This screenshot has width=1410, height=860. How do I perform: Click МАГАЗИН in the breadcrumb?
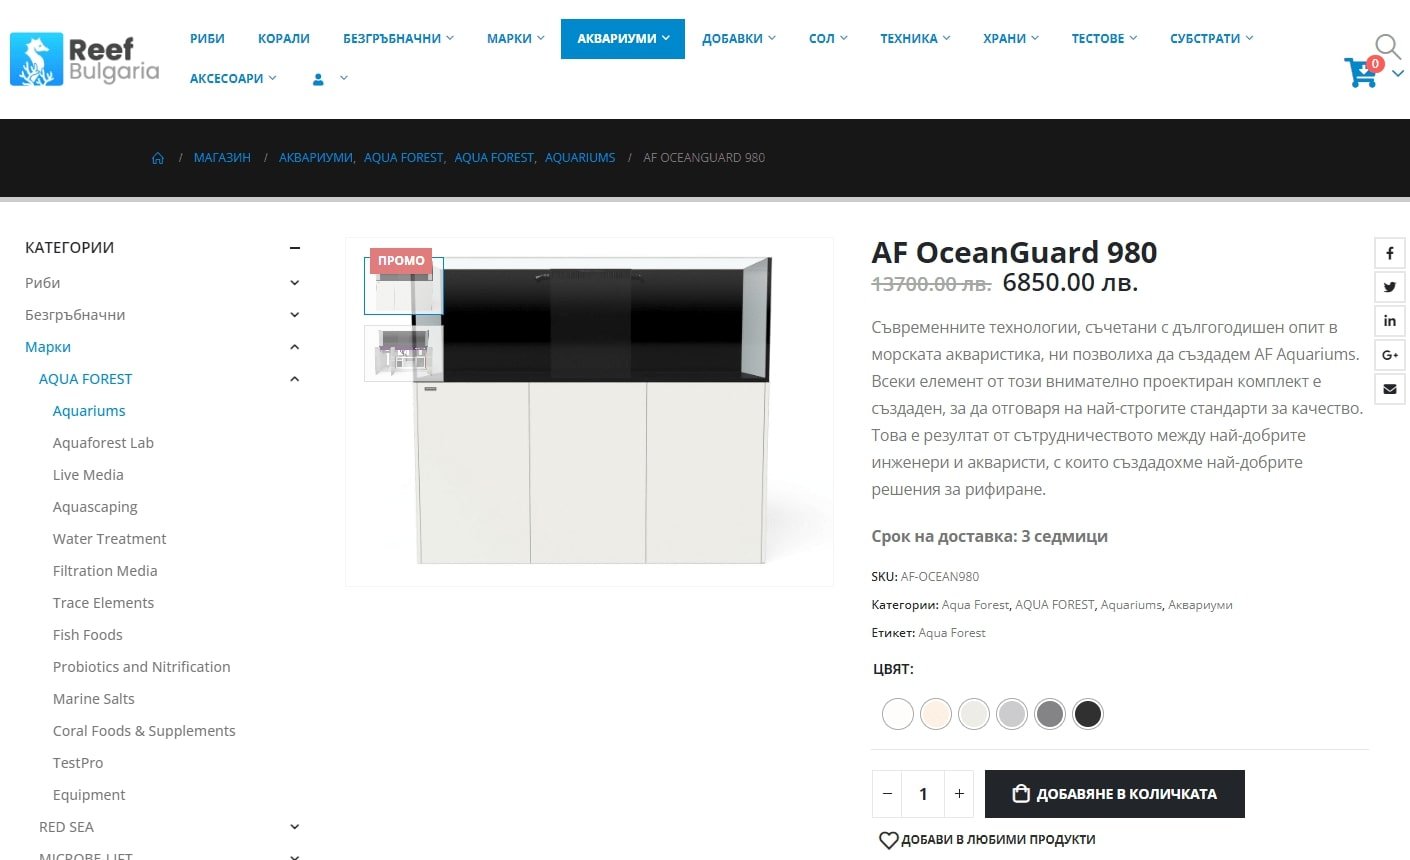coord(222,158)
